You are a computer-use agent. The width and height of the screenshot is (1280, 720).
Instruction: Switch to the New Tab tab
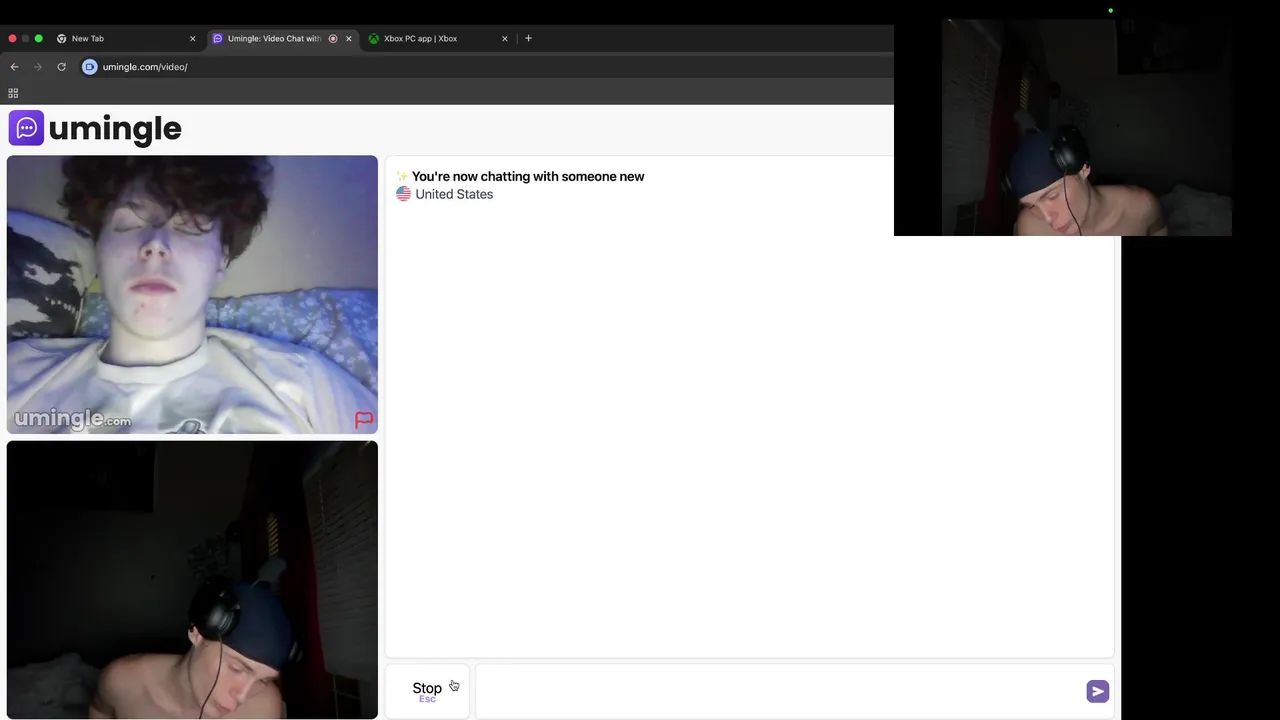coord(125,39)
